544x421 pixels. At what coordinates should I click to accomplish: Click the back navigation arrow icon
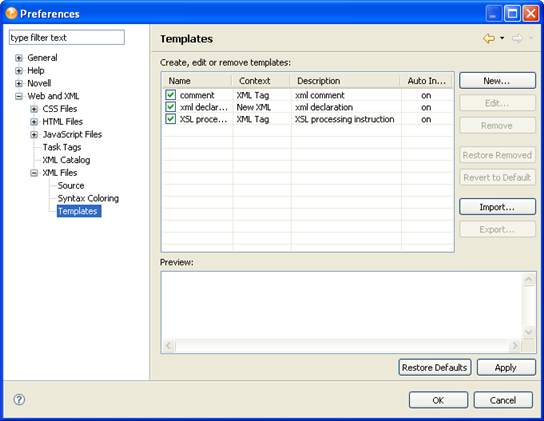[489, 38]
